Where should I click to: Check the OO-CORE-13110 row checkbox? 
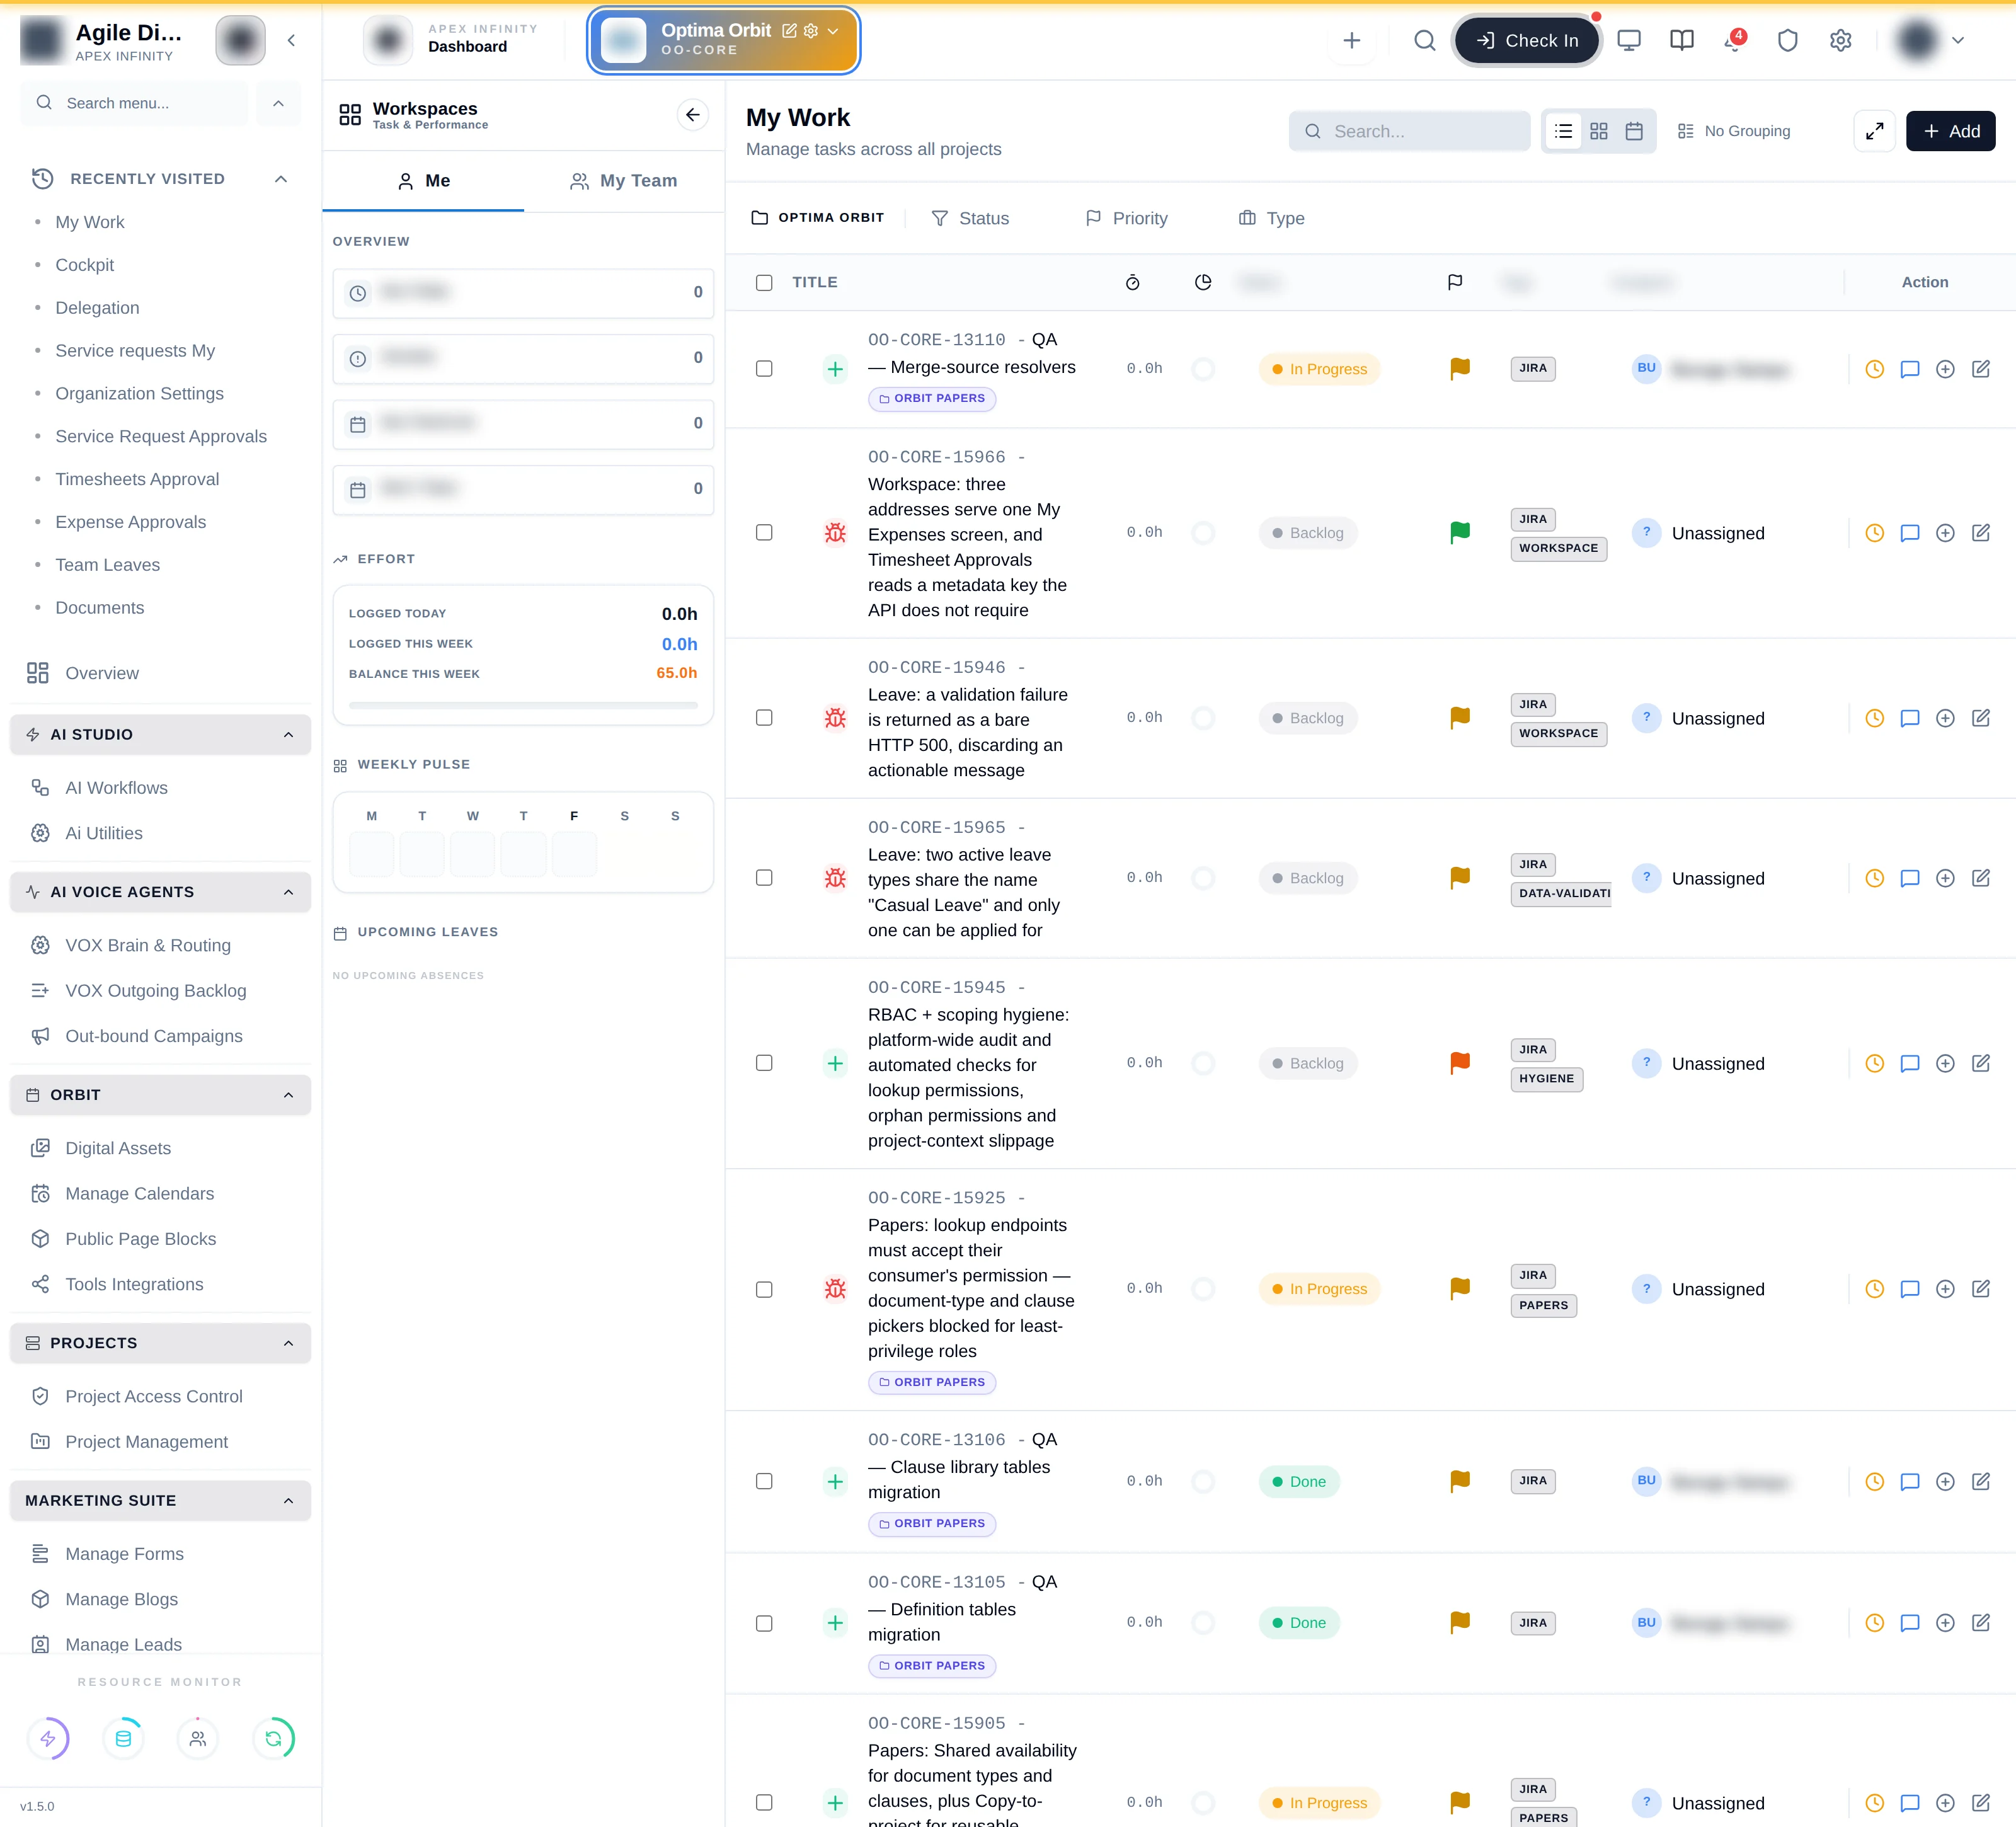(764, 369)
